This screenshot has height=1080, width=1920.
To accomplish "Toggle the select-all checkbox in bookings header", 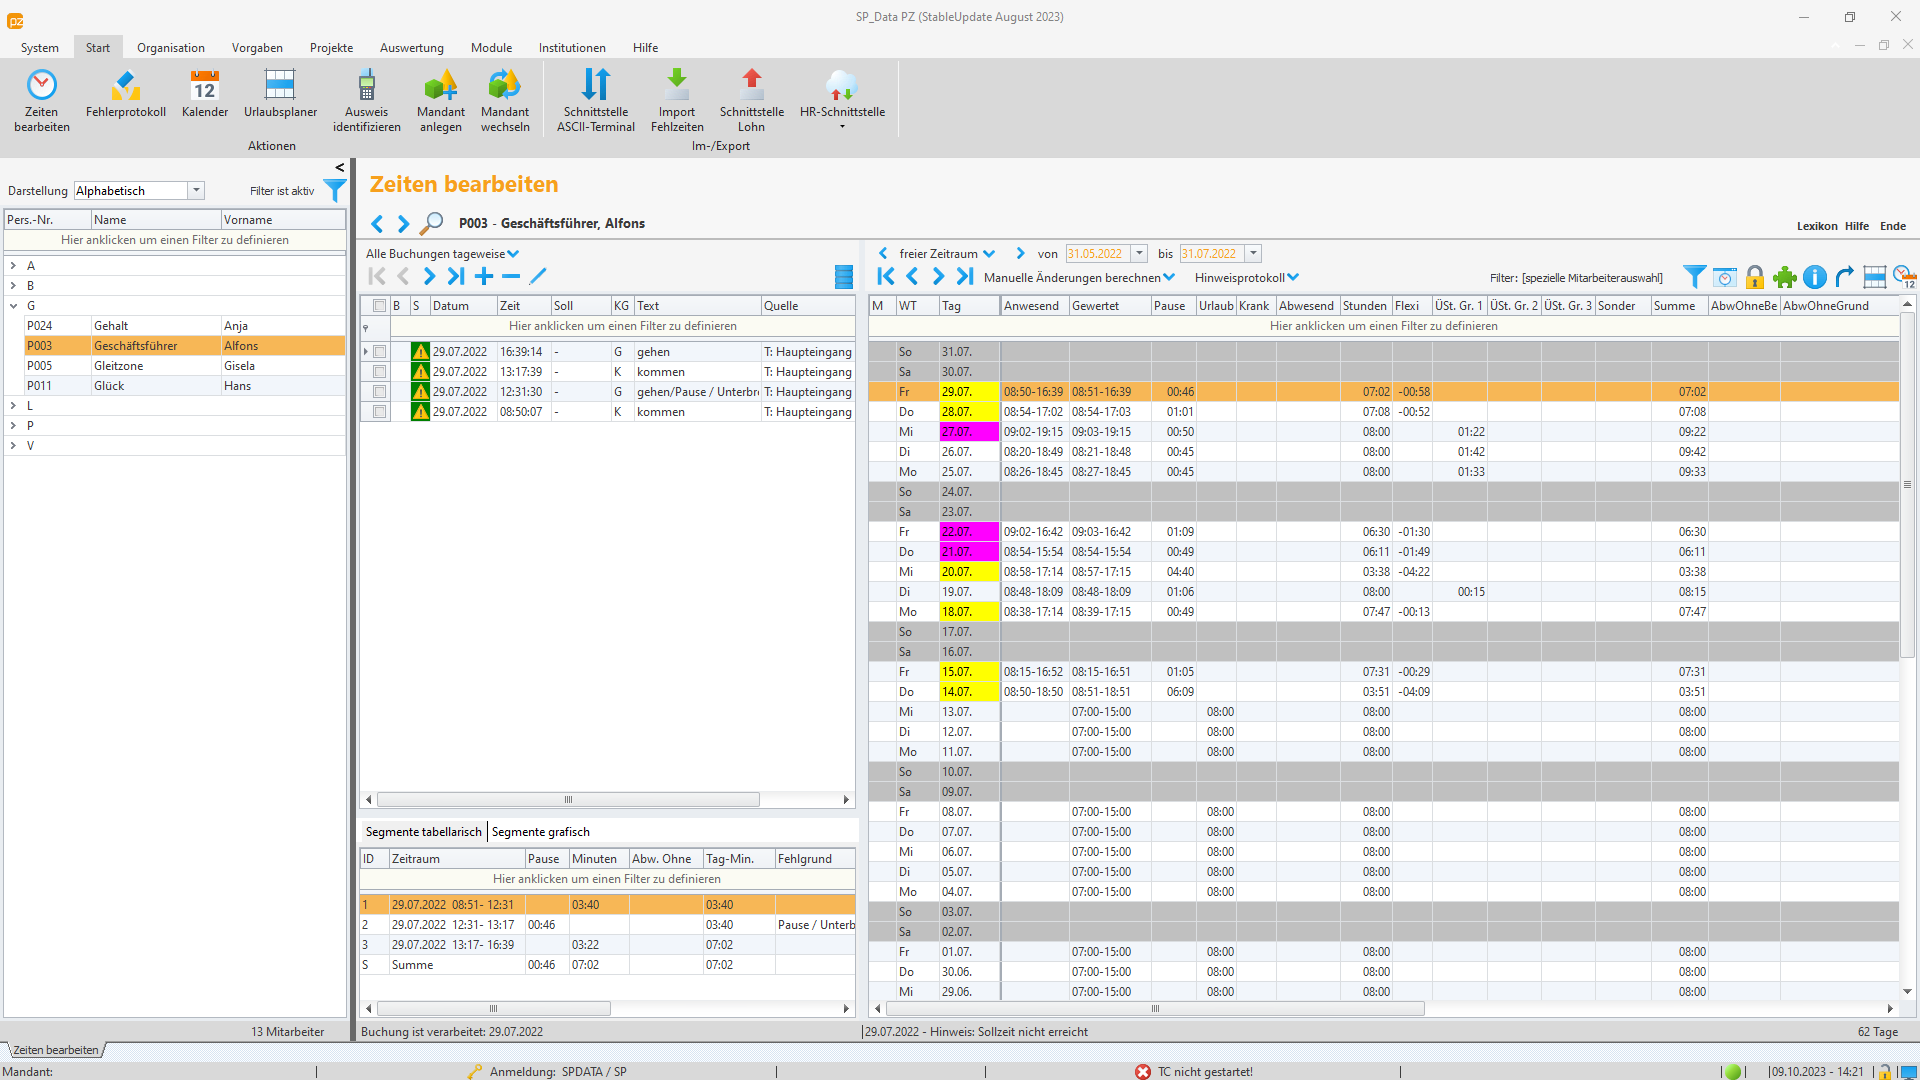I will (x=379, y=306).
